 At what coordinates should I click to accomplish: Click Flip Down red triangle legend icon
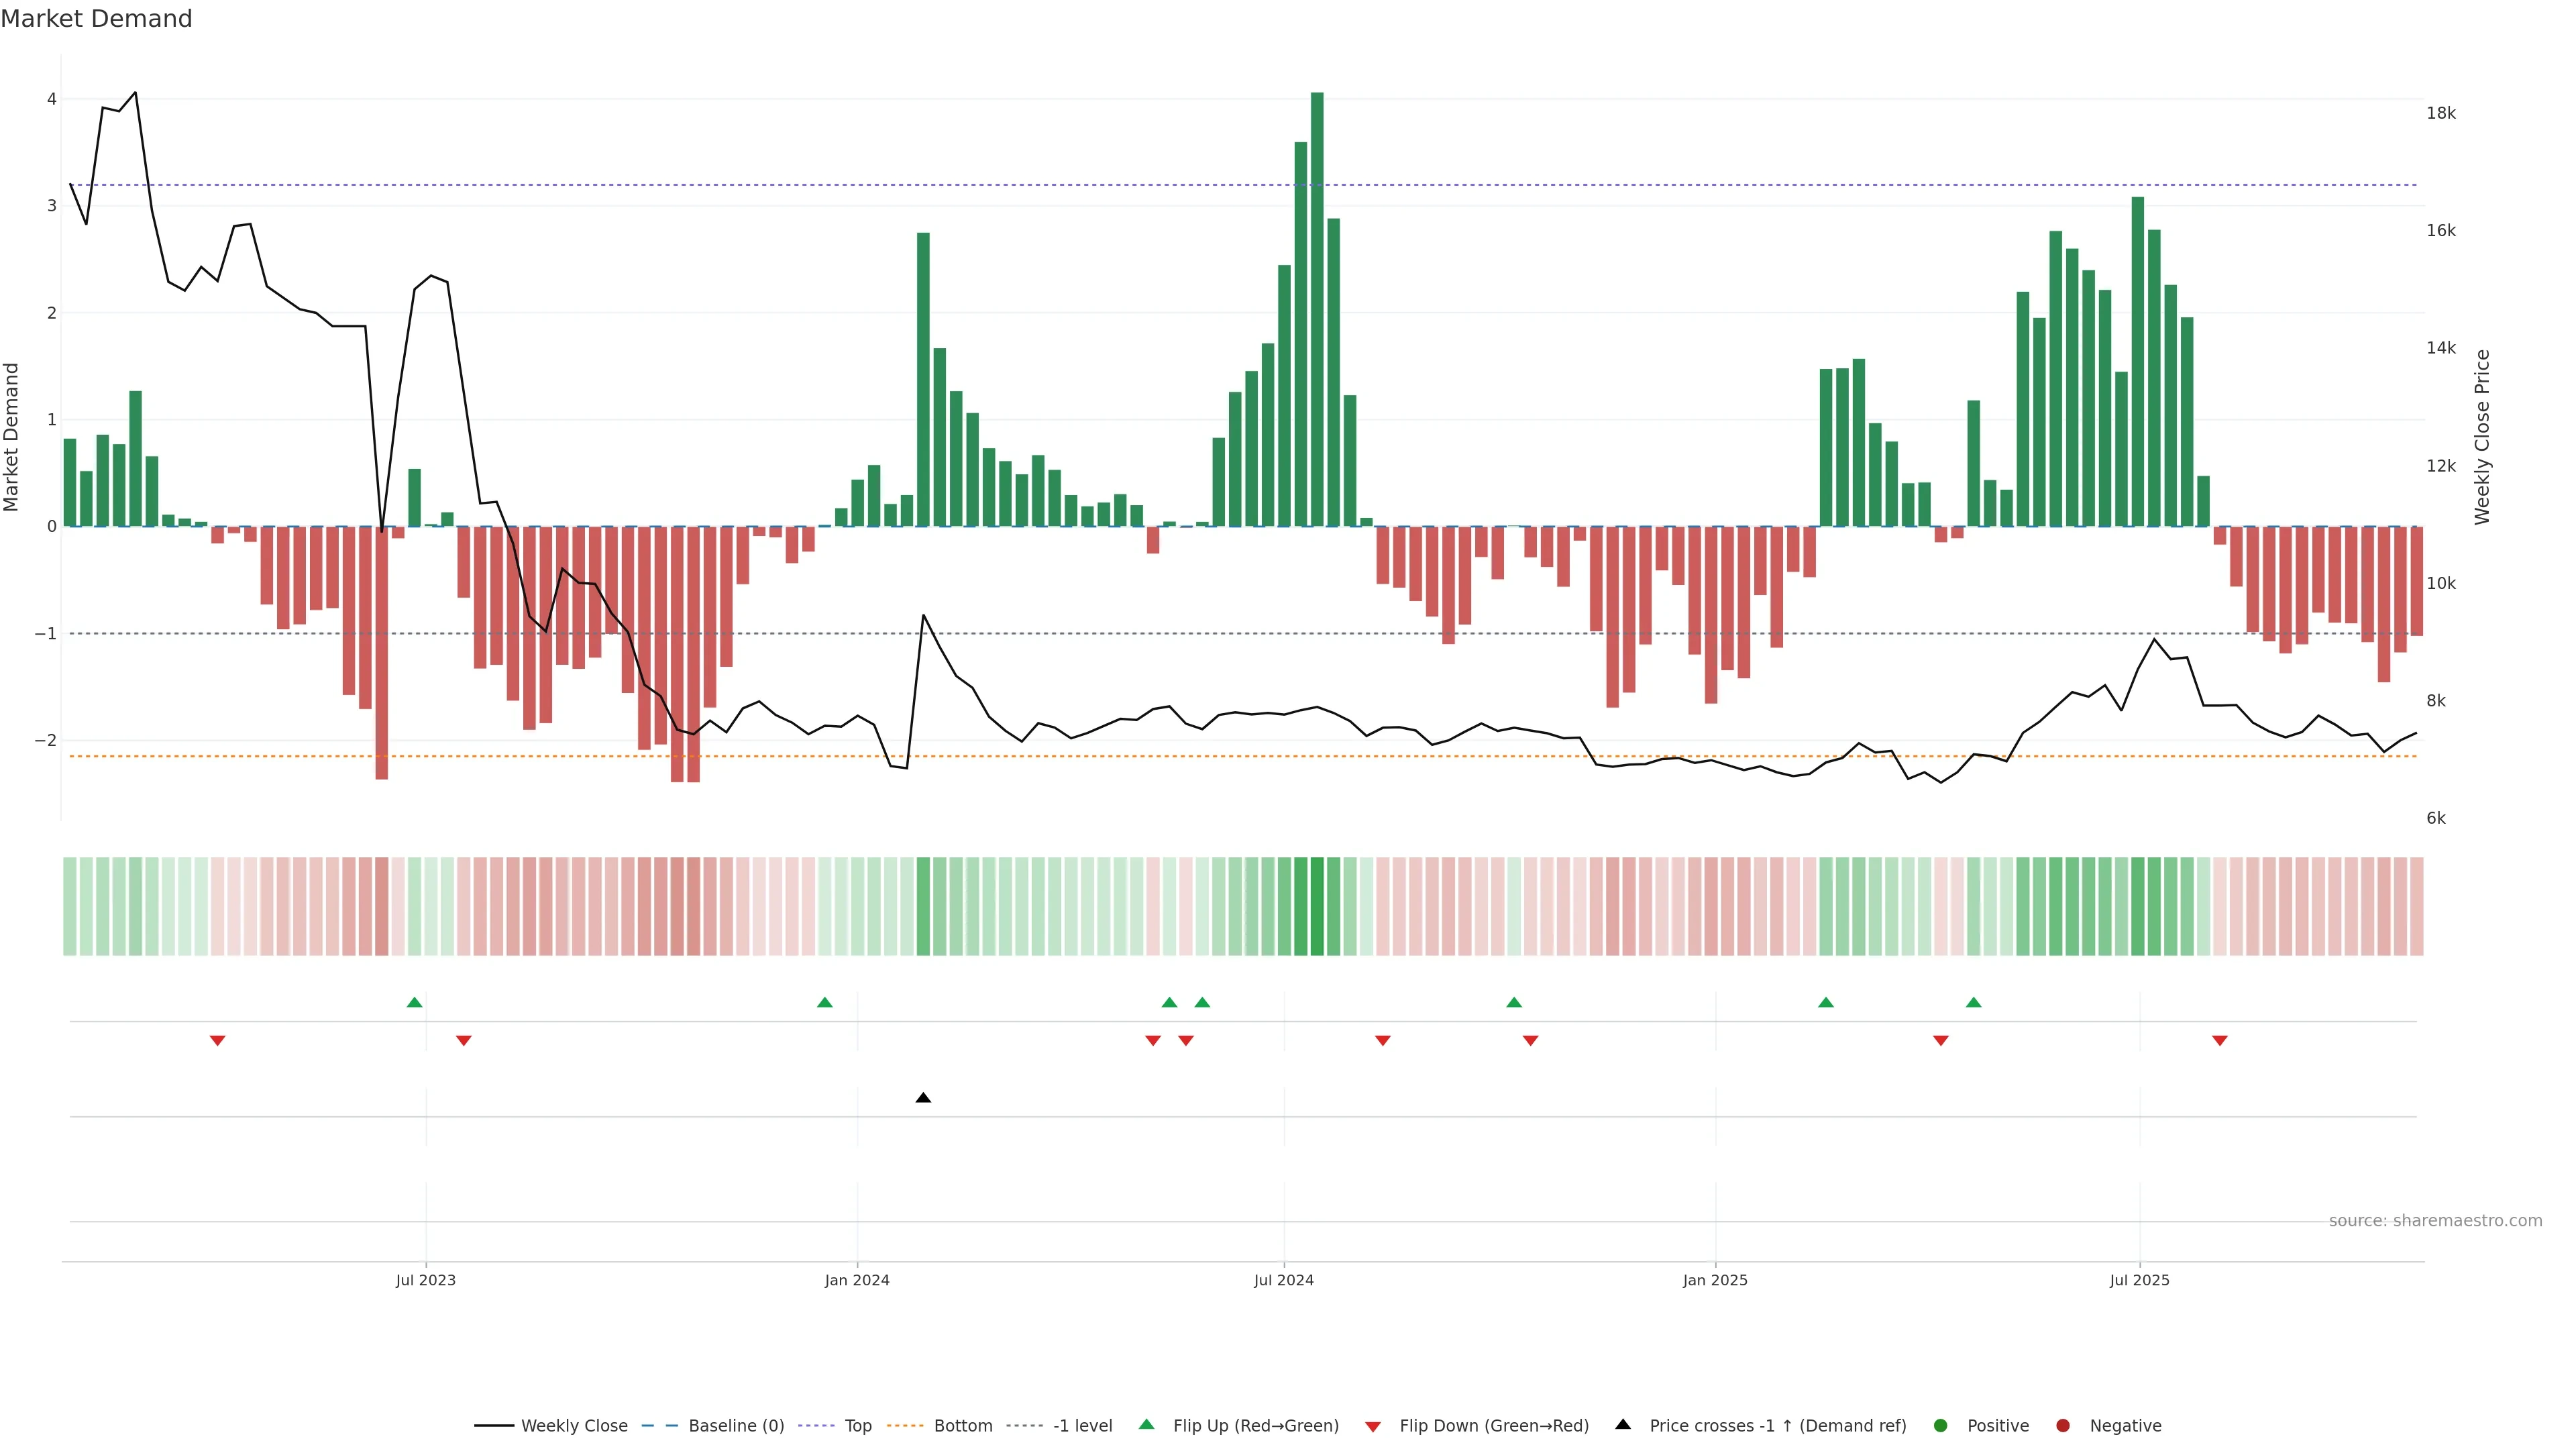click(1373, 1427)
